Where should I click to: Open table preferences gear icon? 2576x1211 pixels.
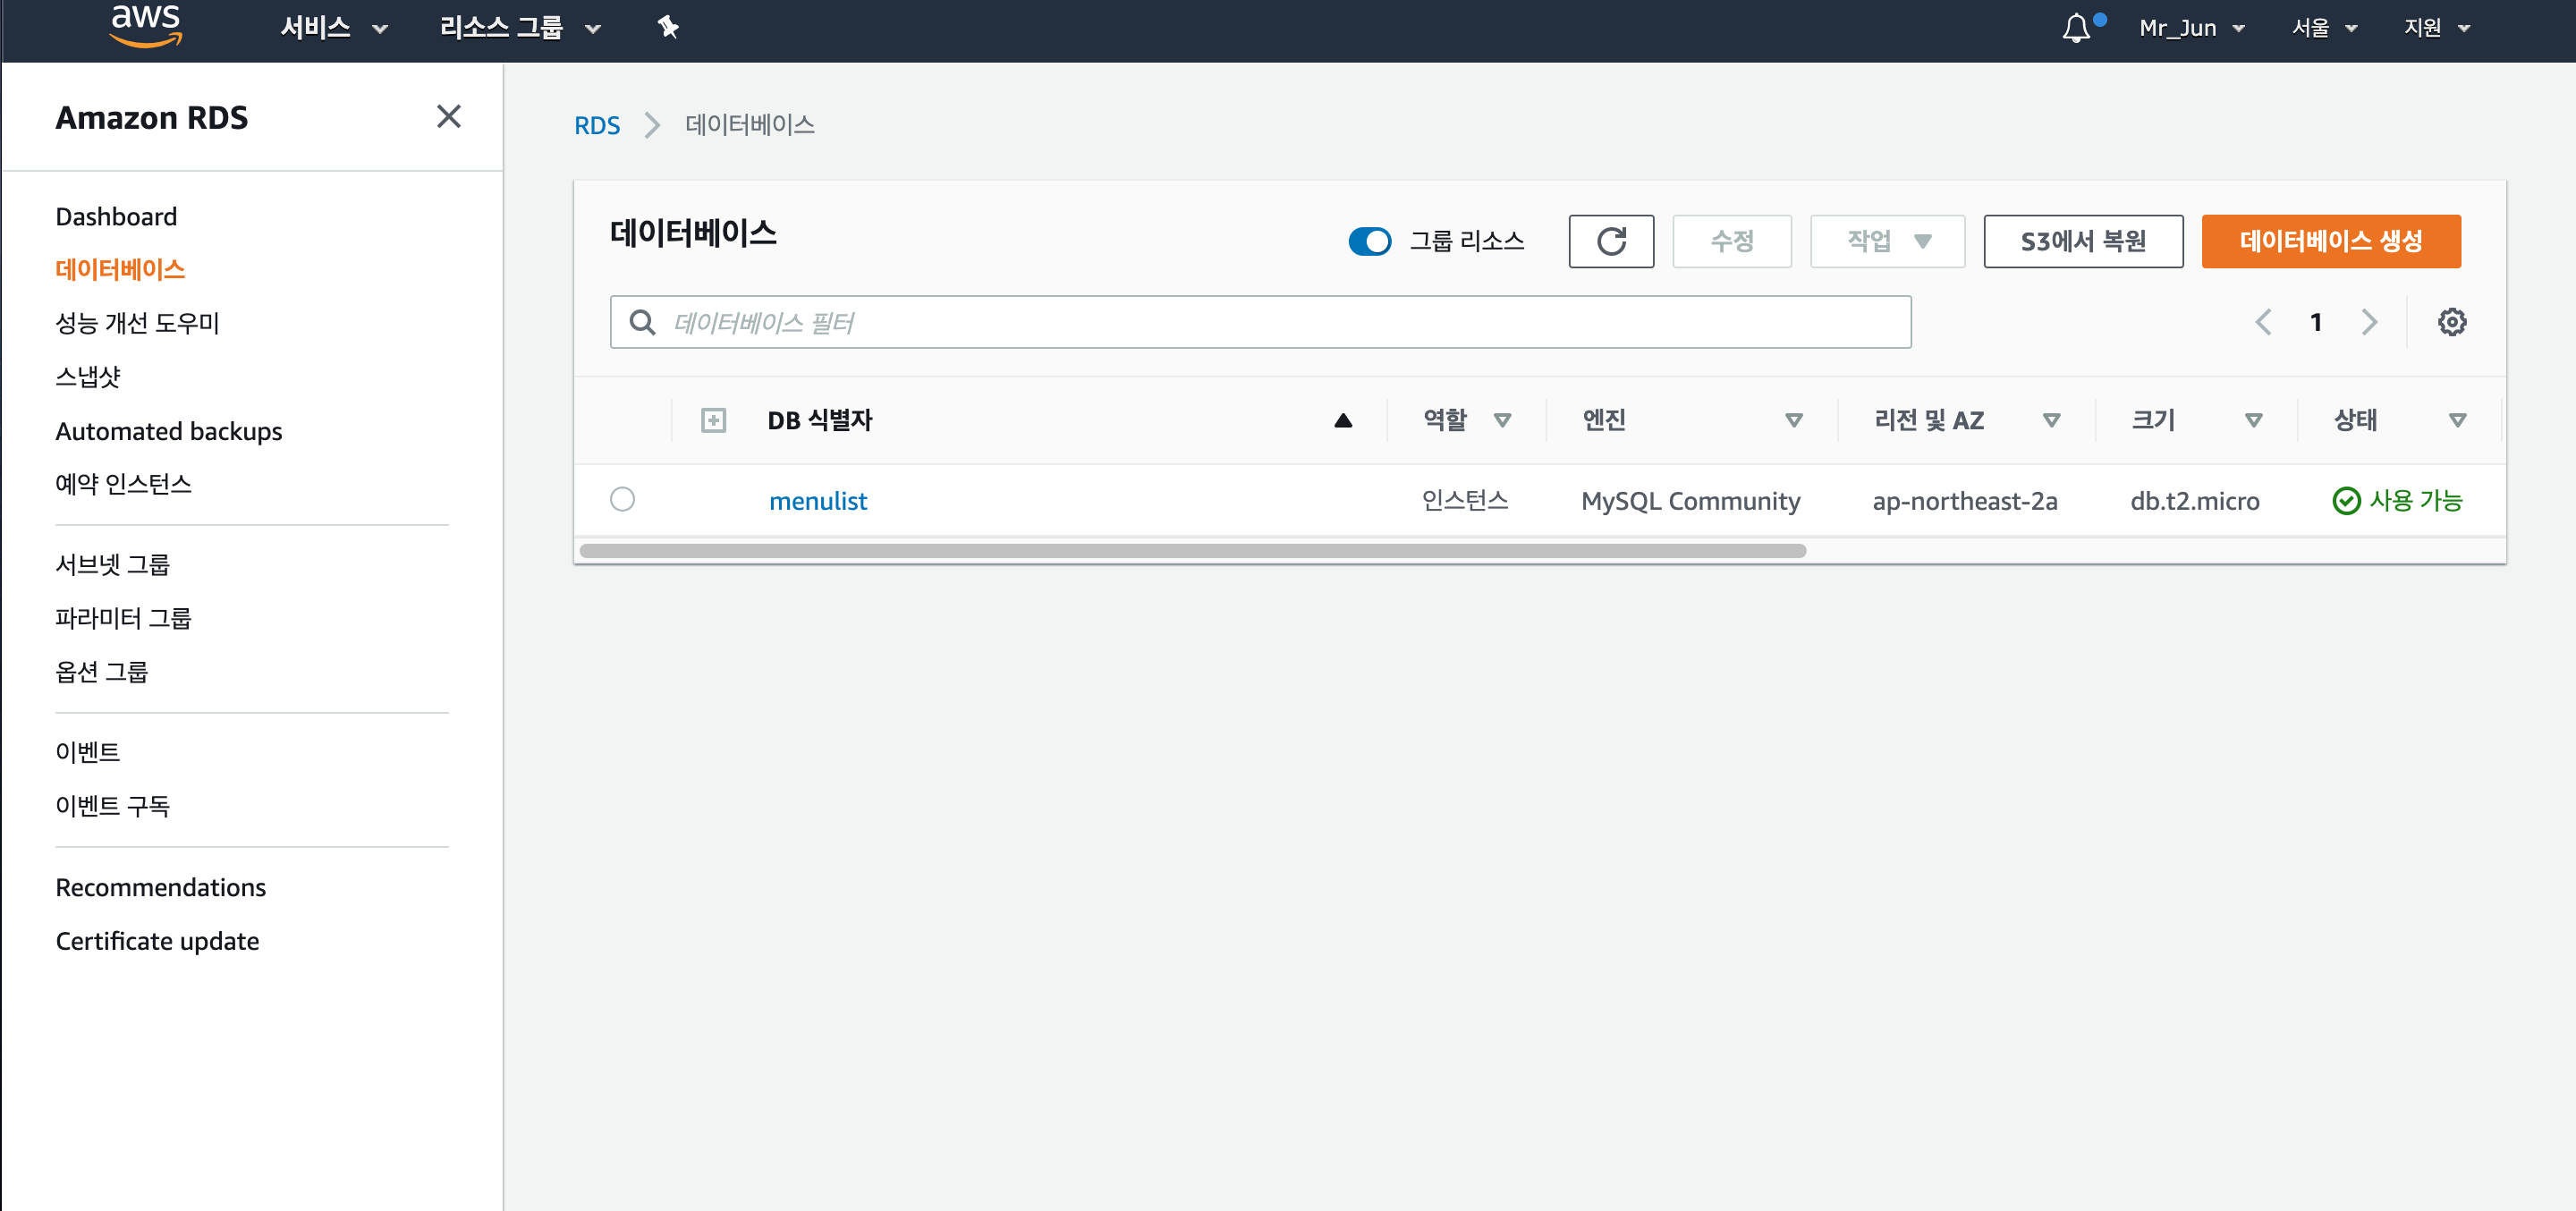(2451, 322)
